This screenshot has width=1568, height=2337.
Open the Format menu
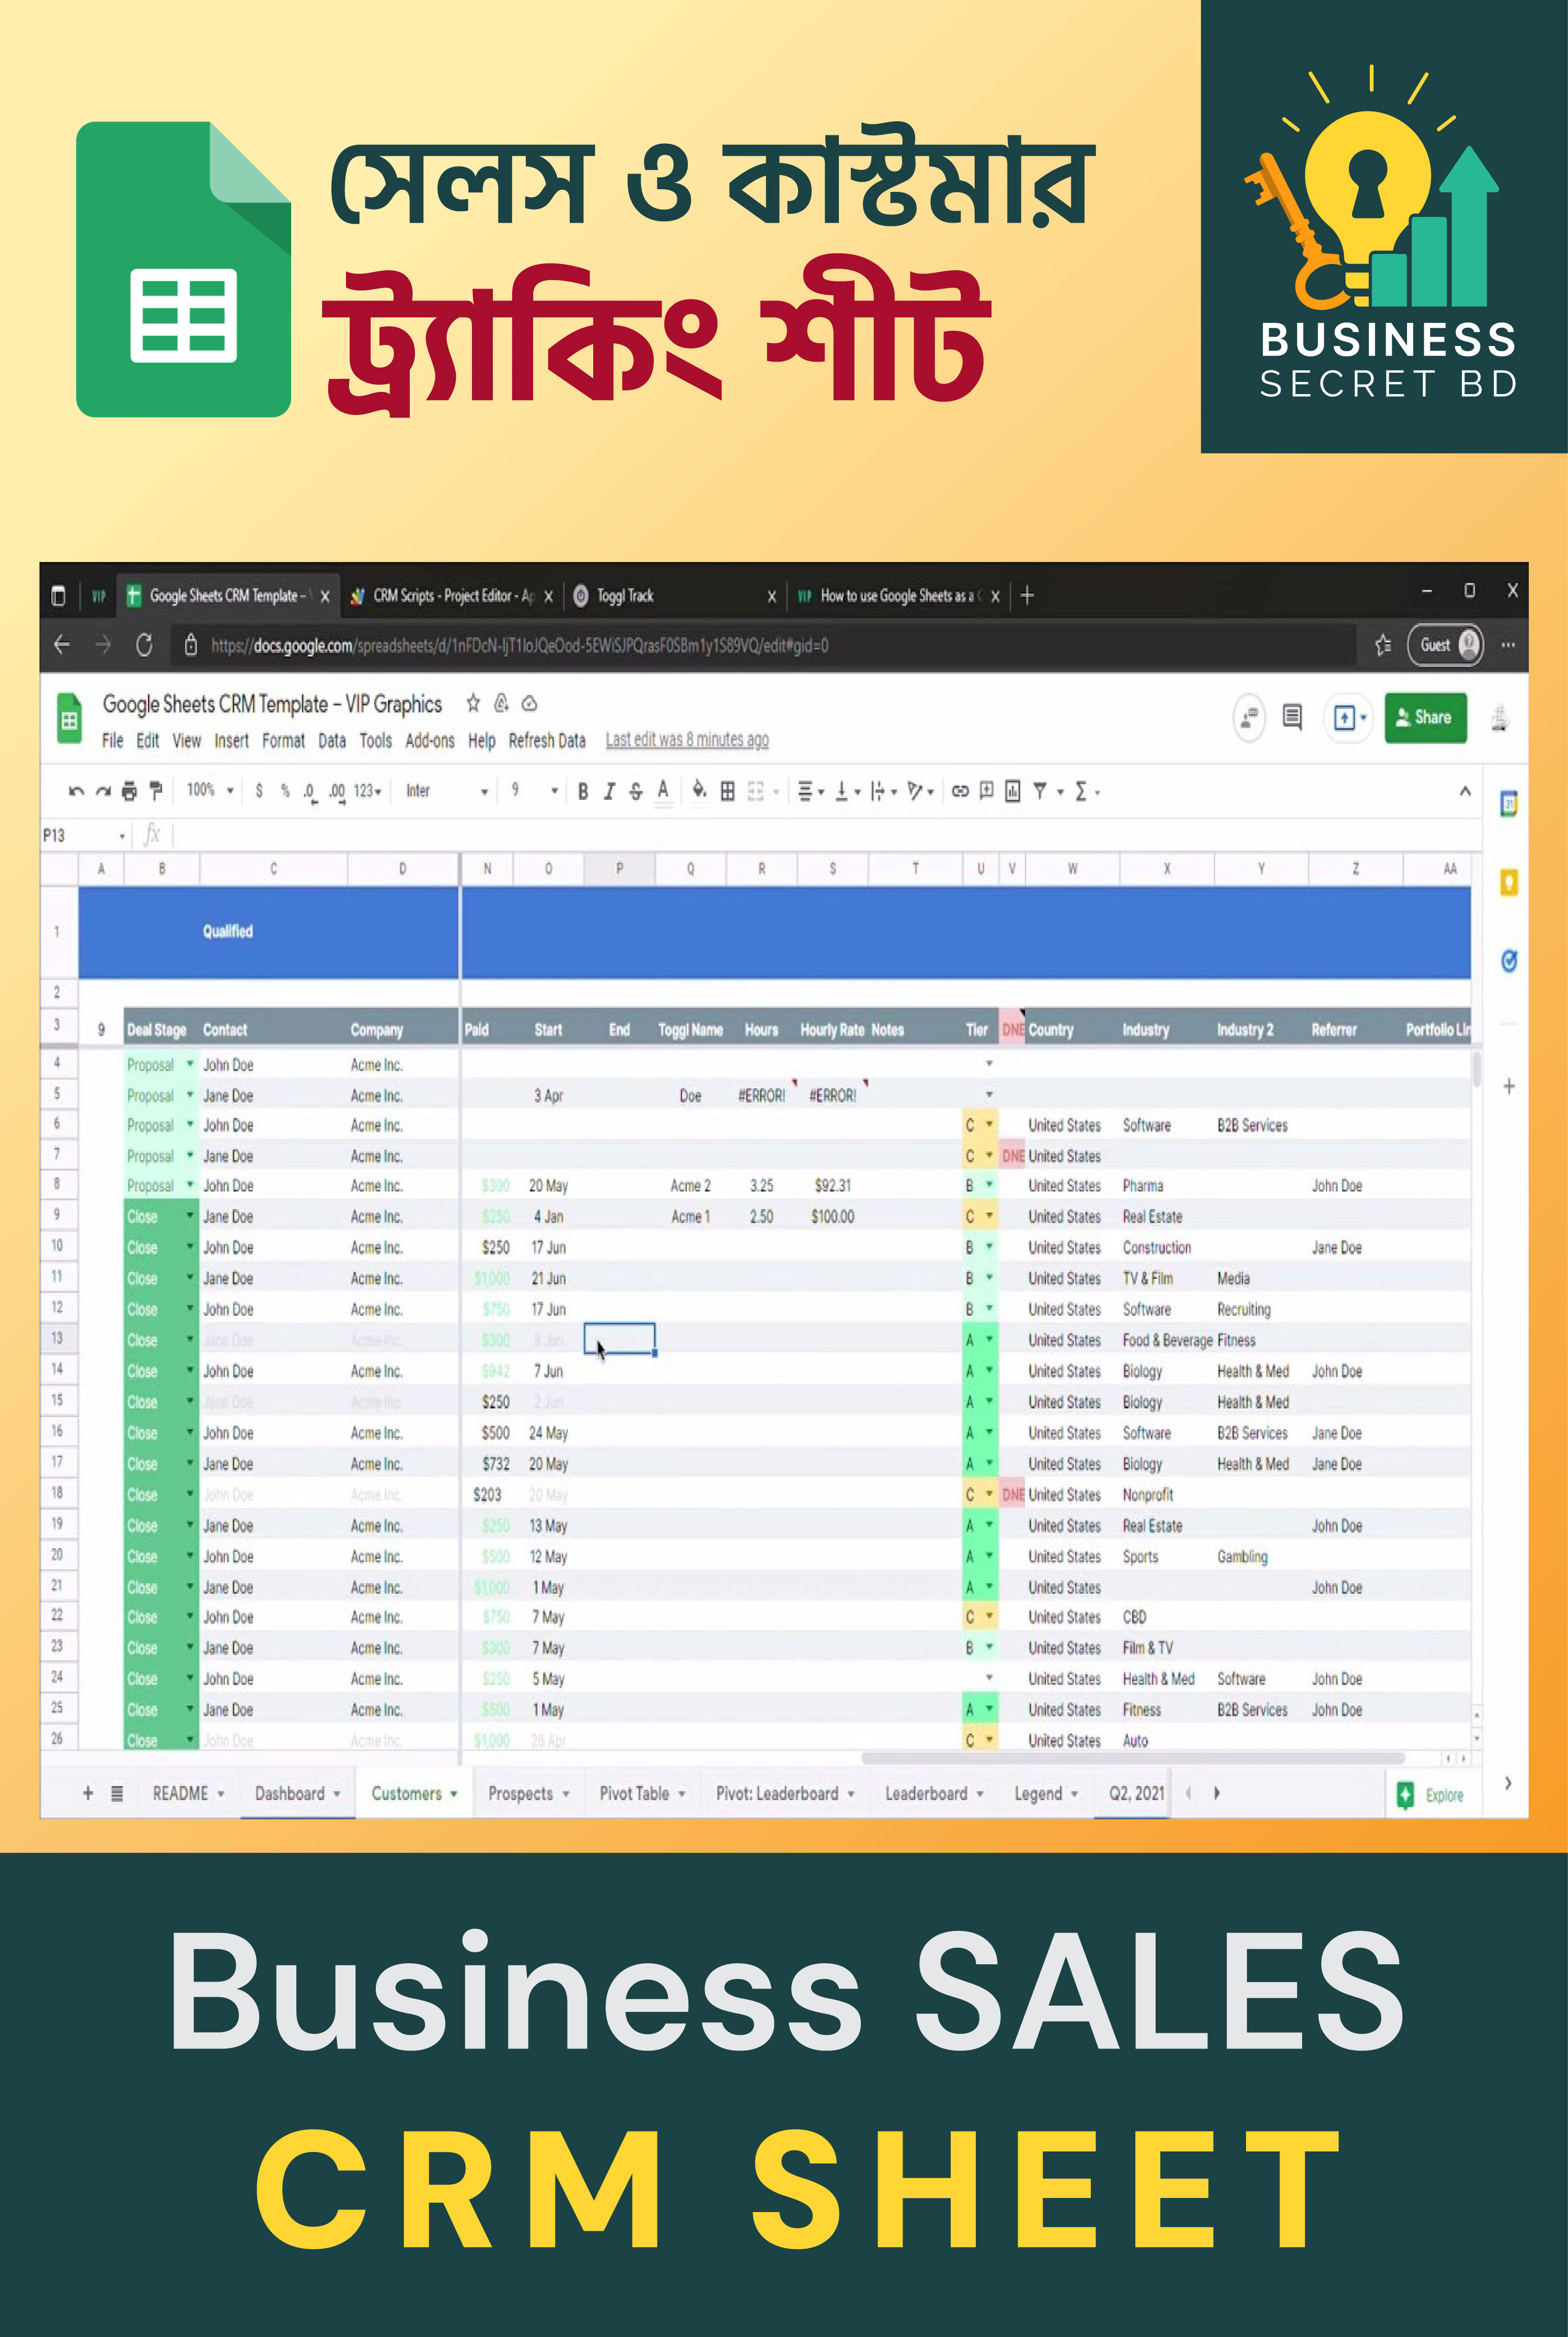point(283,740)
